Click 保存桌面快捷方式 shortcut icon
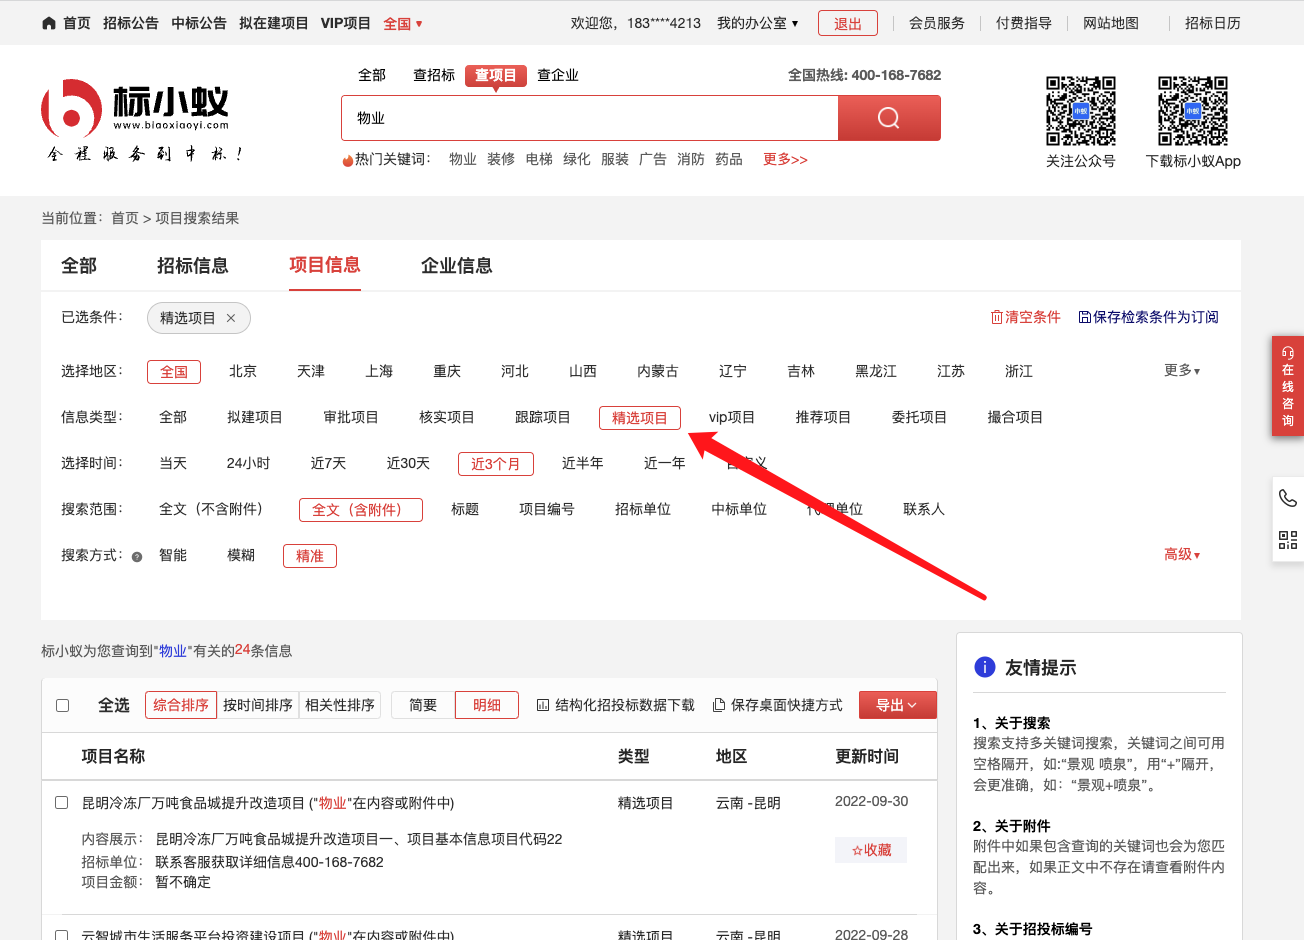This screenshot has height=940, width=1304. [x=718, y=705]
